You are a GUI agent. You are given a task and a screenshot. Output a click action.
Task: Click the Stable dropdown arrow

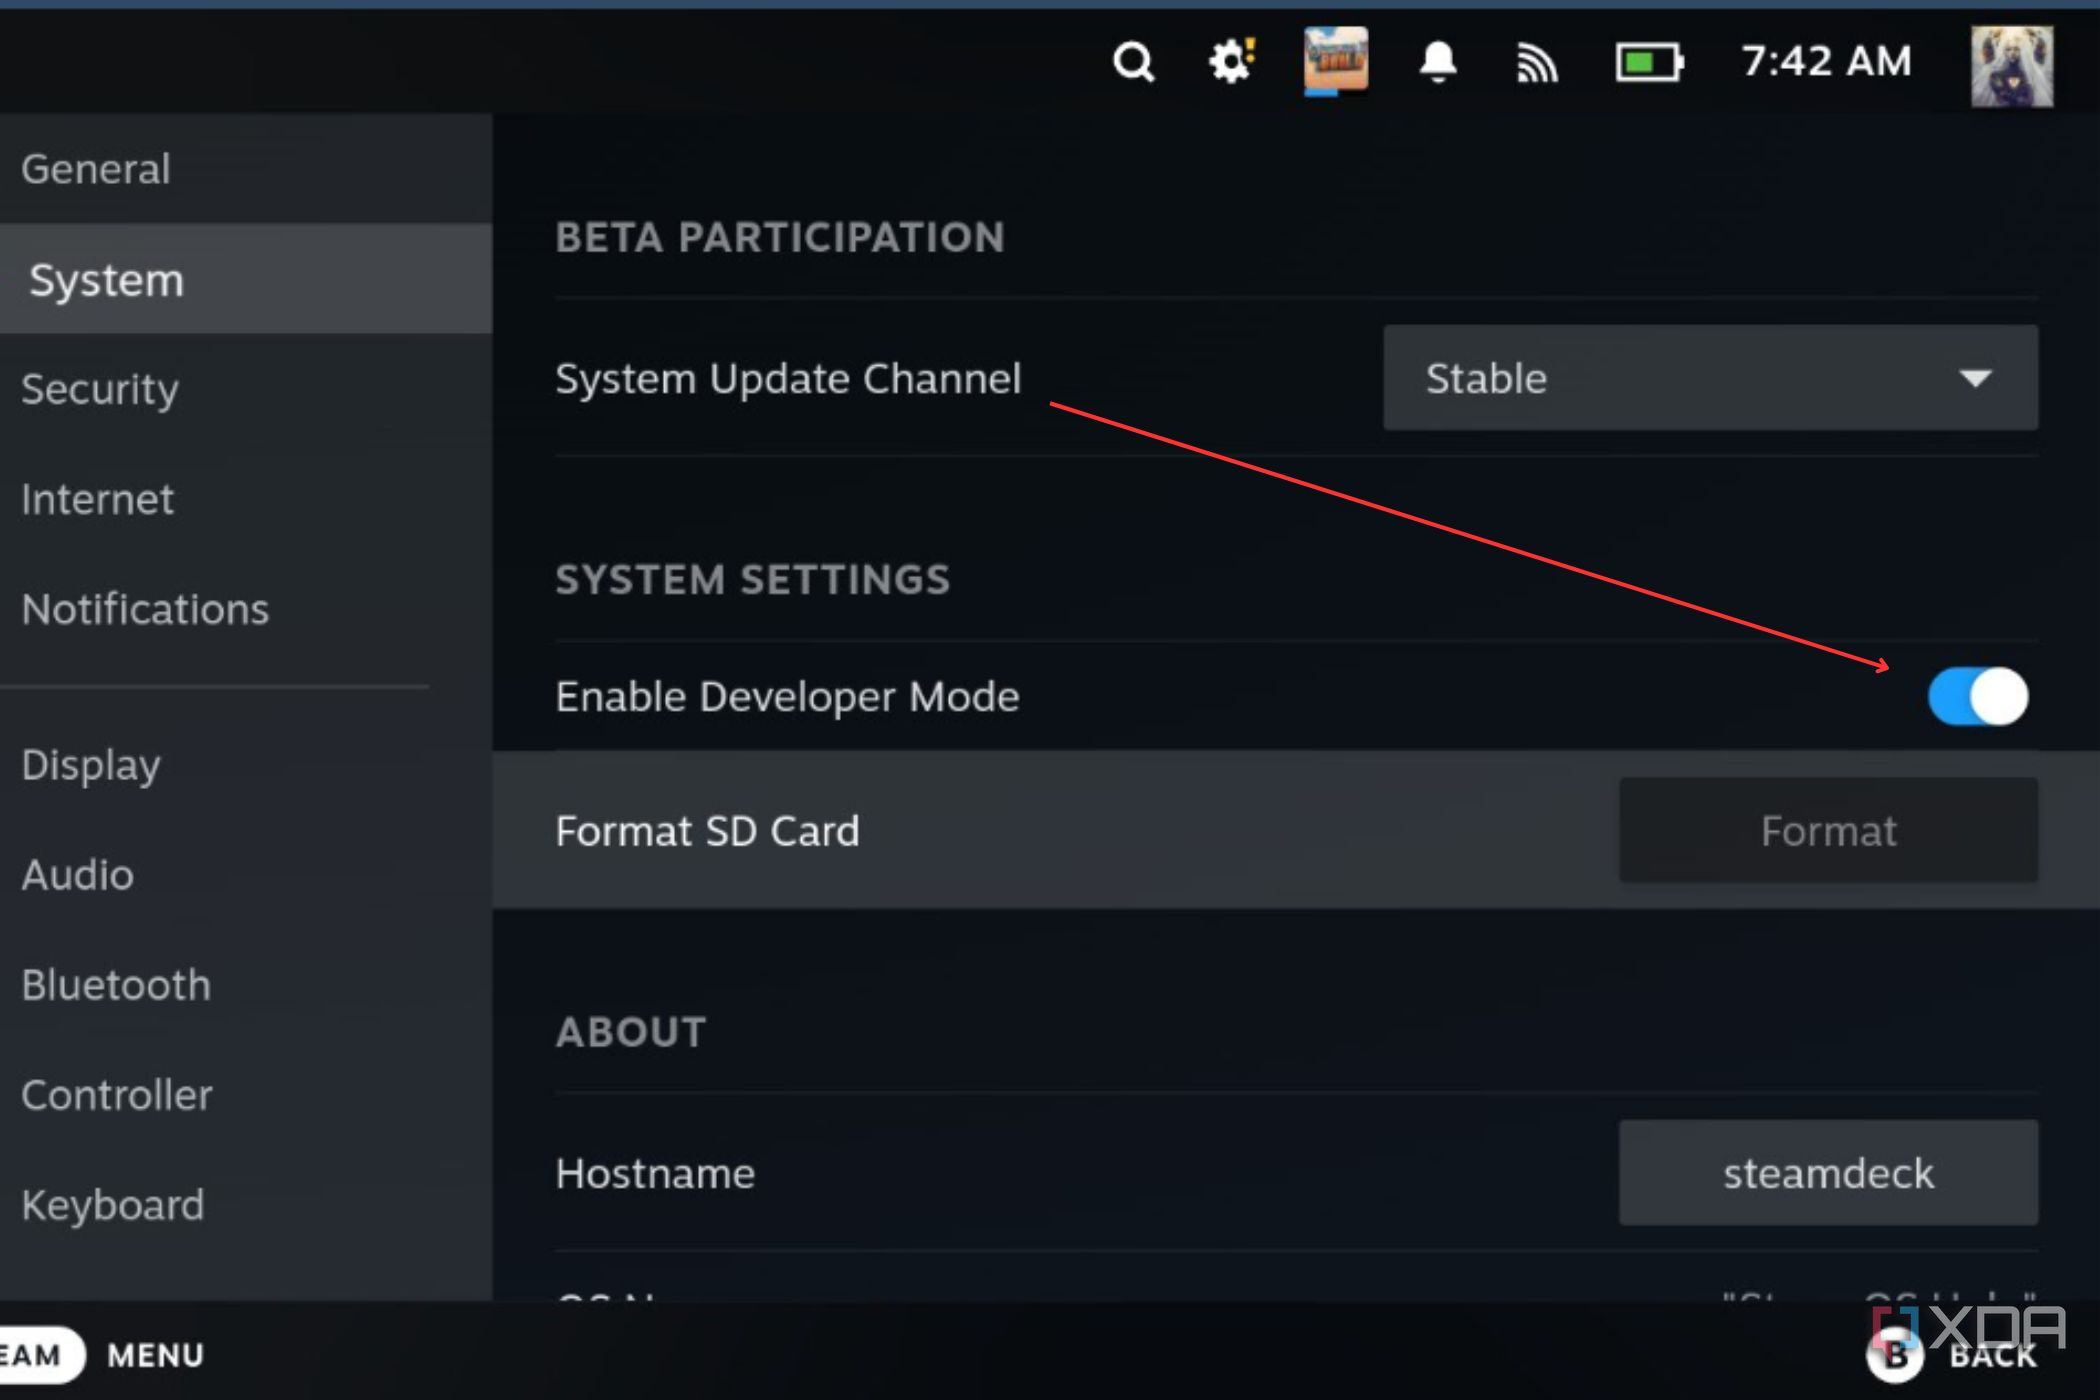click(1975, 378)
